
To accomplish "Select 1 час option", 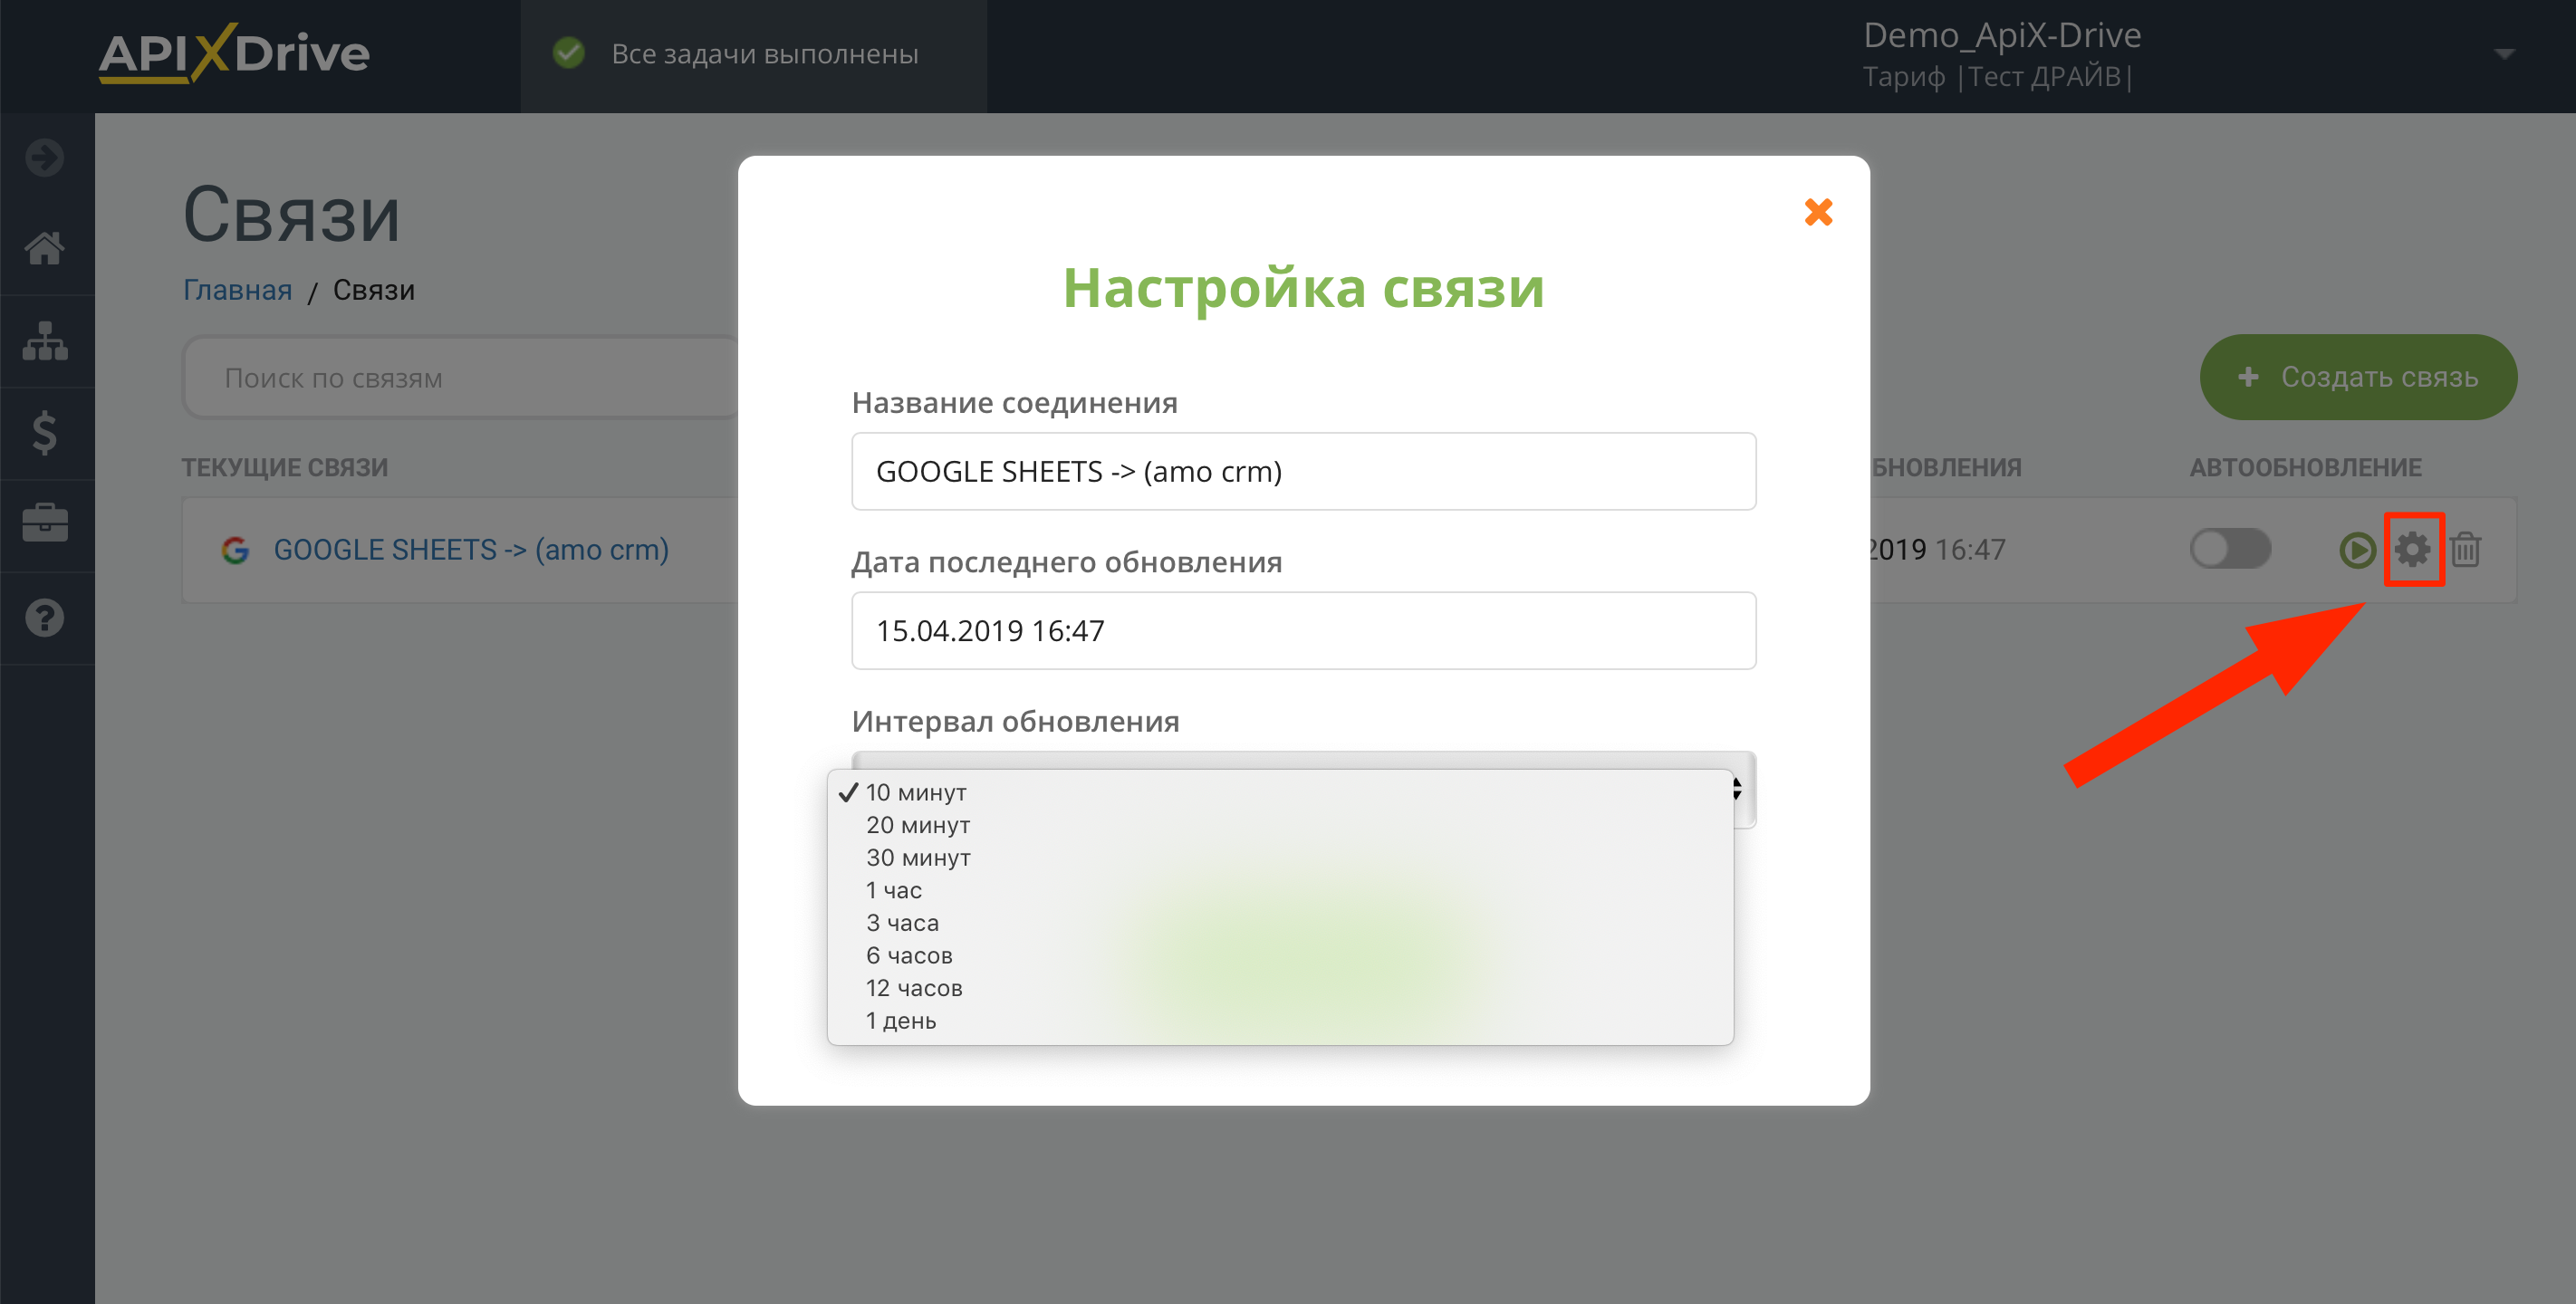I will [x=1280, y=890].
